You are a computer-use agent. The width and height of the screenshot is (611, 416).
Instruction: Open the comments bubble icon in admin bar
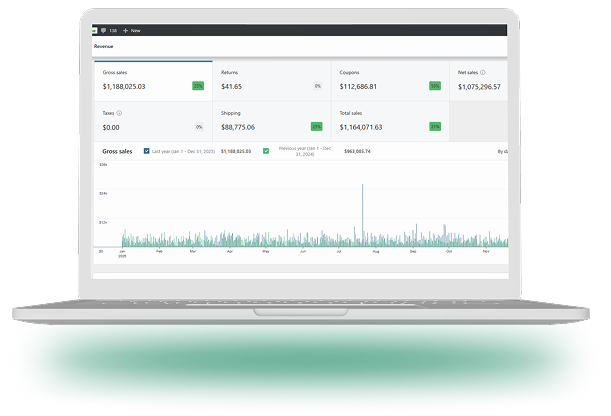coord(103,31)
